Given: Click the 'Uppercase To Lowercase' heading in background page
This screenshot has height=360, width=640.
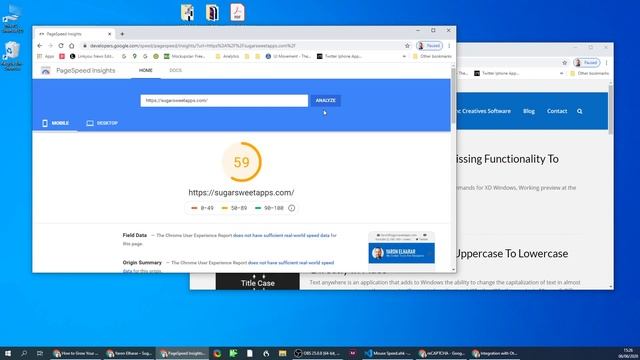Looking at the screenshot, I should [x=511, y=253].
